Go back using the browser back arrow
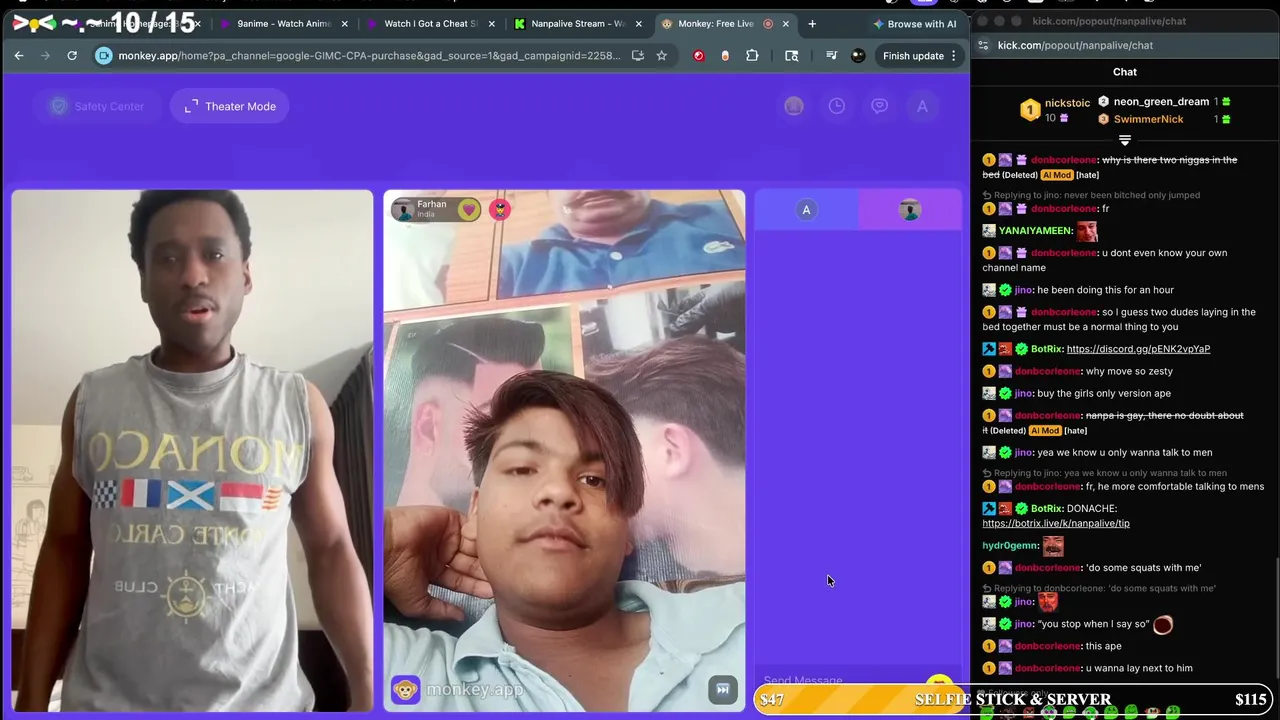This screenshot has height=720, width=1280. click(19, 56)
